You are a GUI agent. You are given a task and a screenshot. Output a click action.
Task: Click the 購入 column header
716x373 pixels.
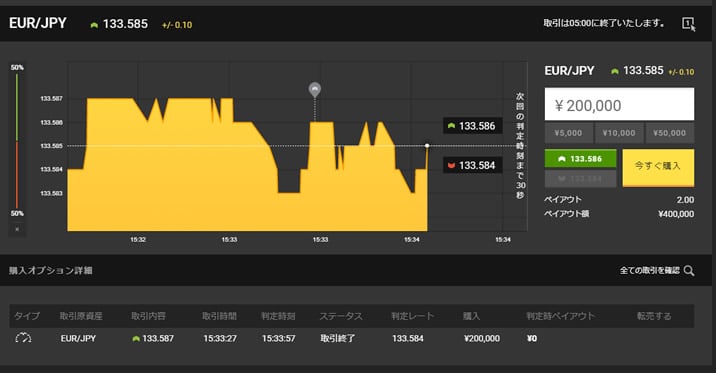click(x=471, y=316)
